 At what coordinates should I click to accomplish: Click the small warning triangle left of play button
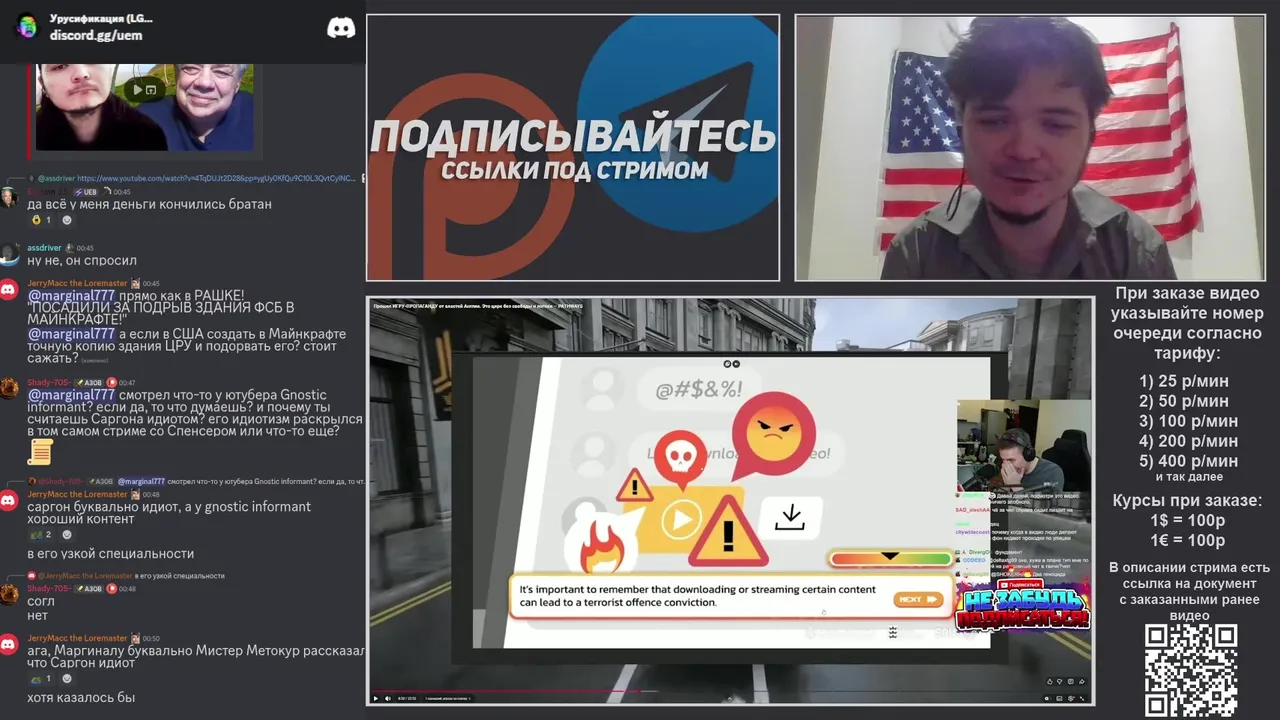634,487
